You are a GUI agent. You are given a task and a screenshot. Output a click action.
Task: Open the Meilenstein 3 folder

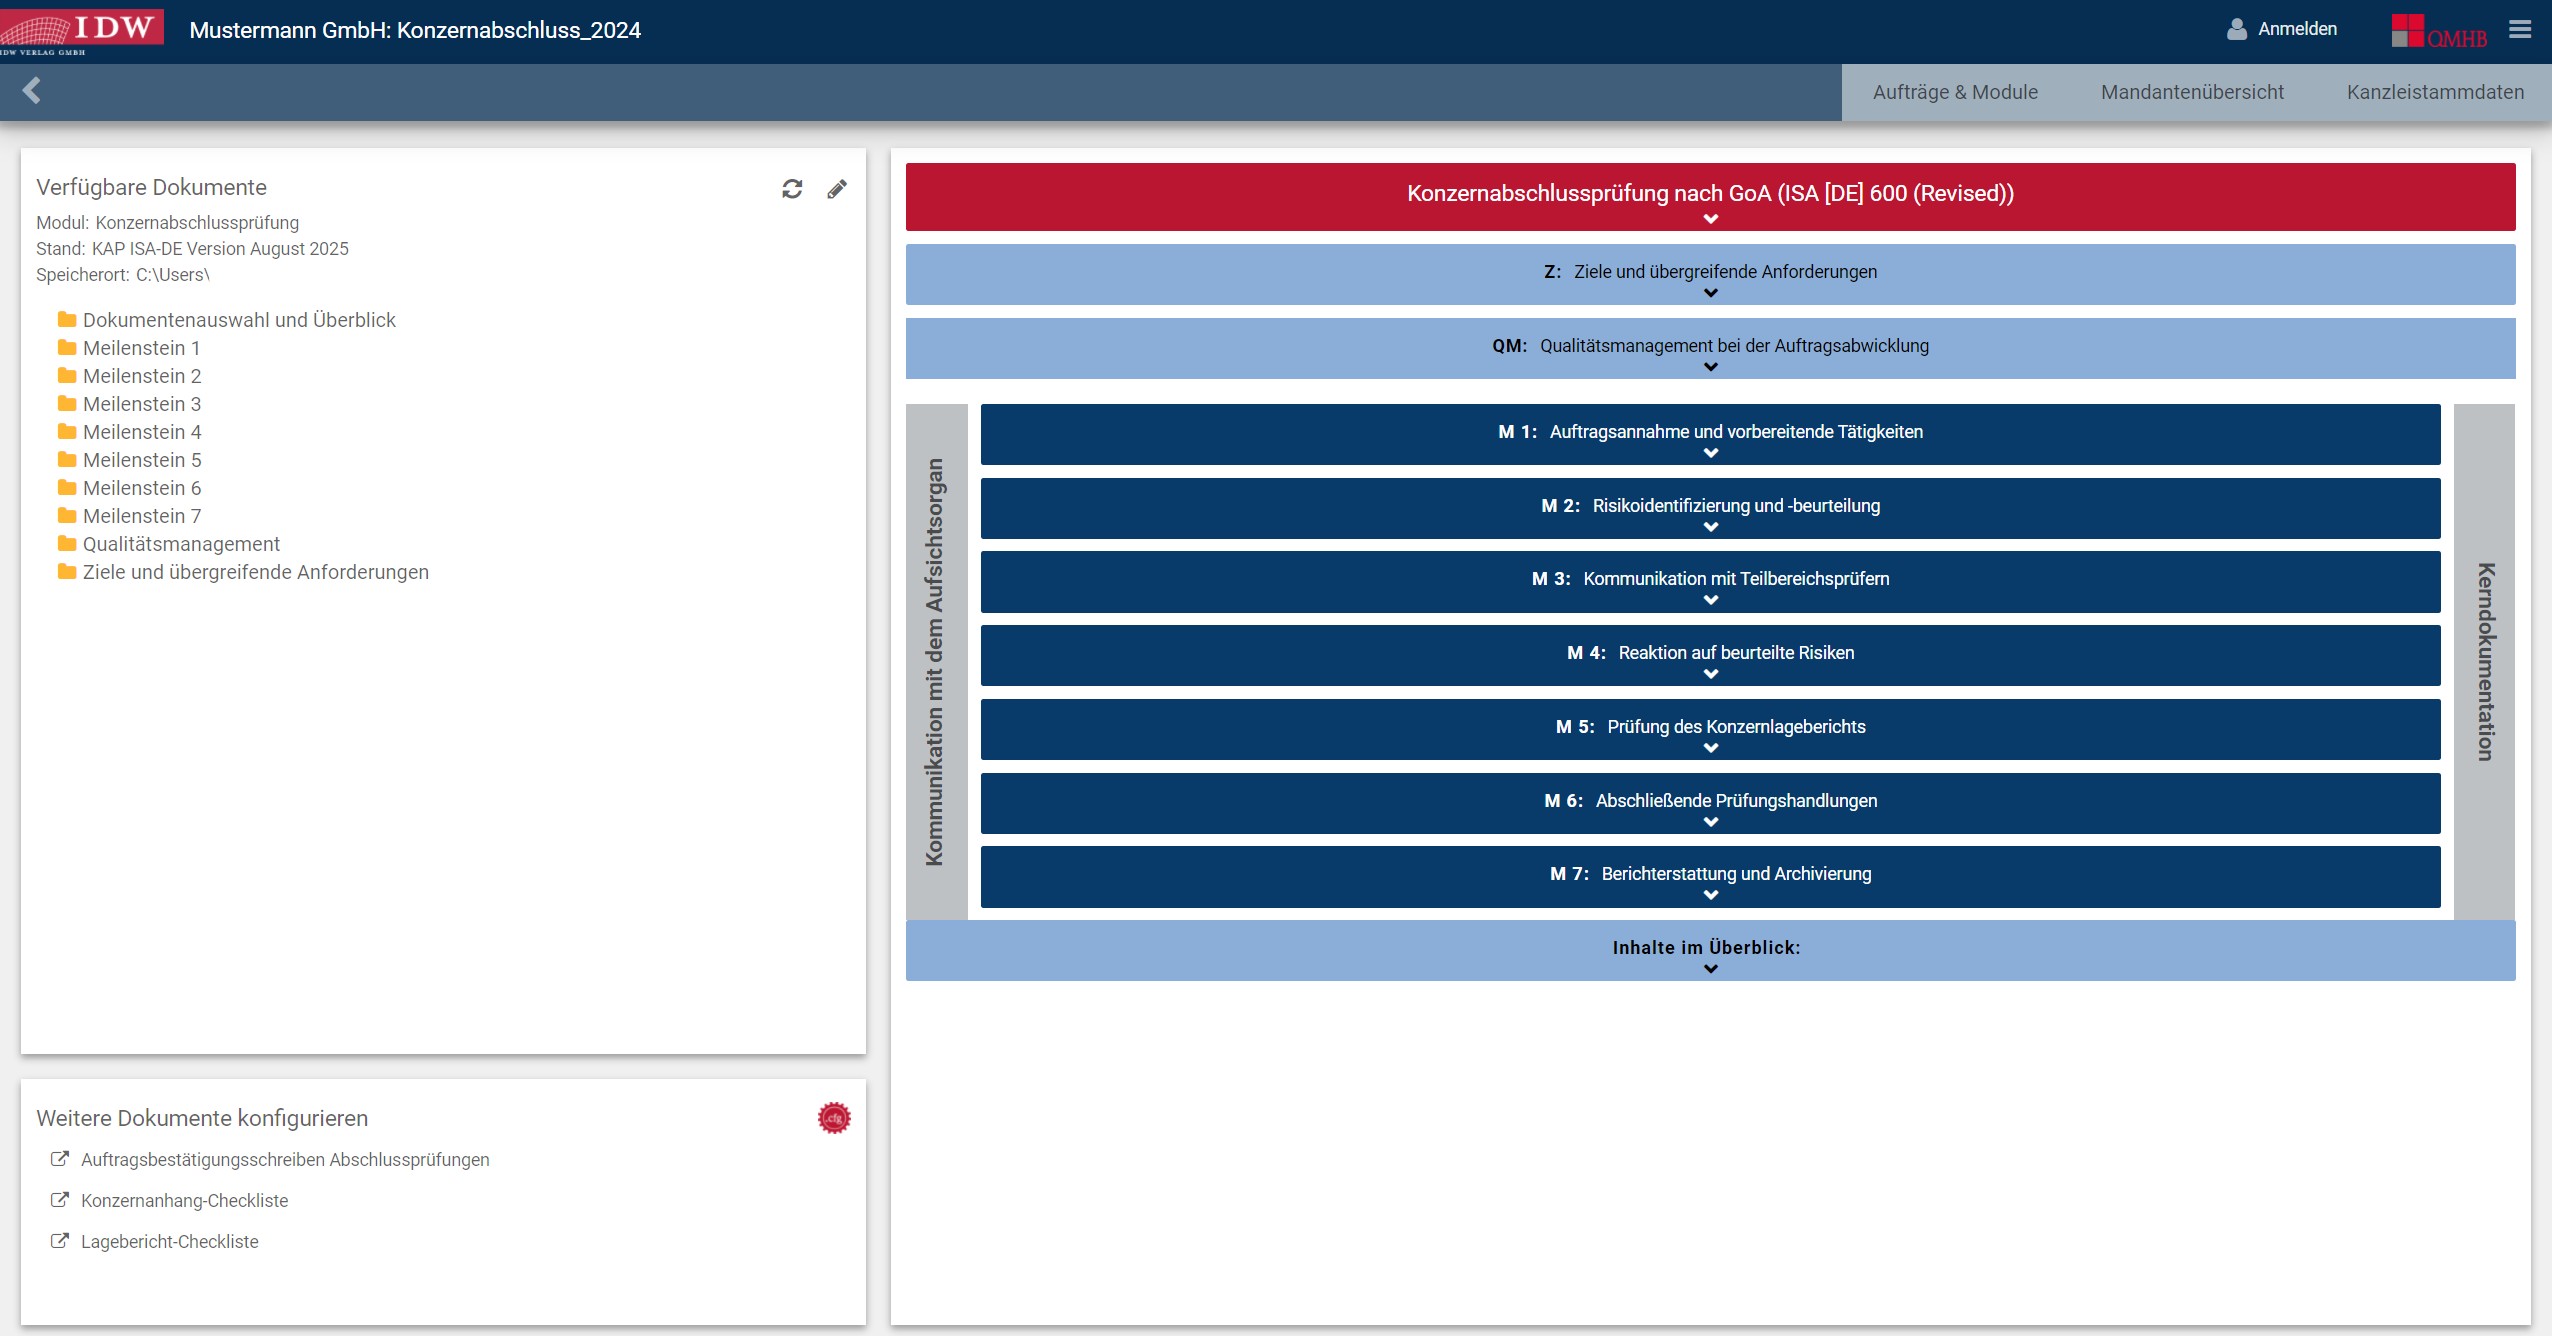point(142,404)
